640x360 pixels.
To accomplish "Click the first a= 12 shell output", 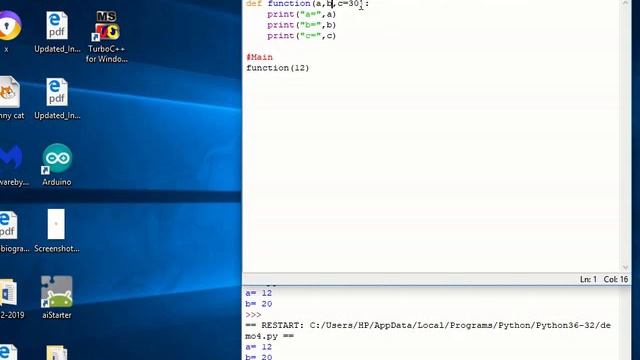I will click(x=258, y=293).
